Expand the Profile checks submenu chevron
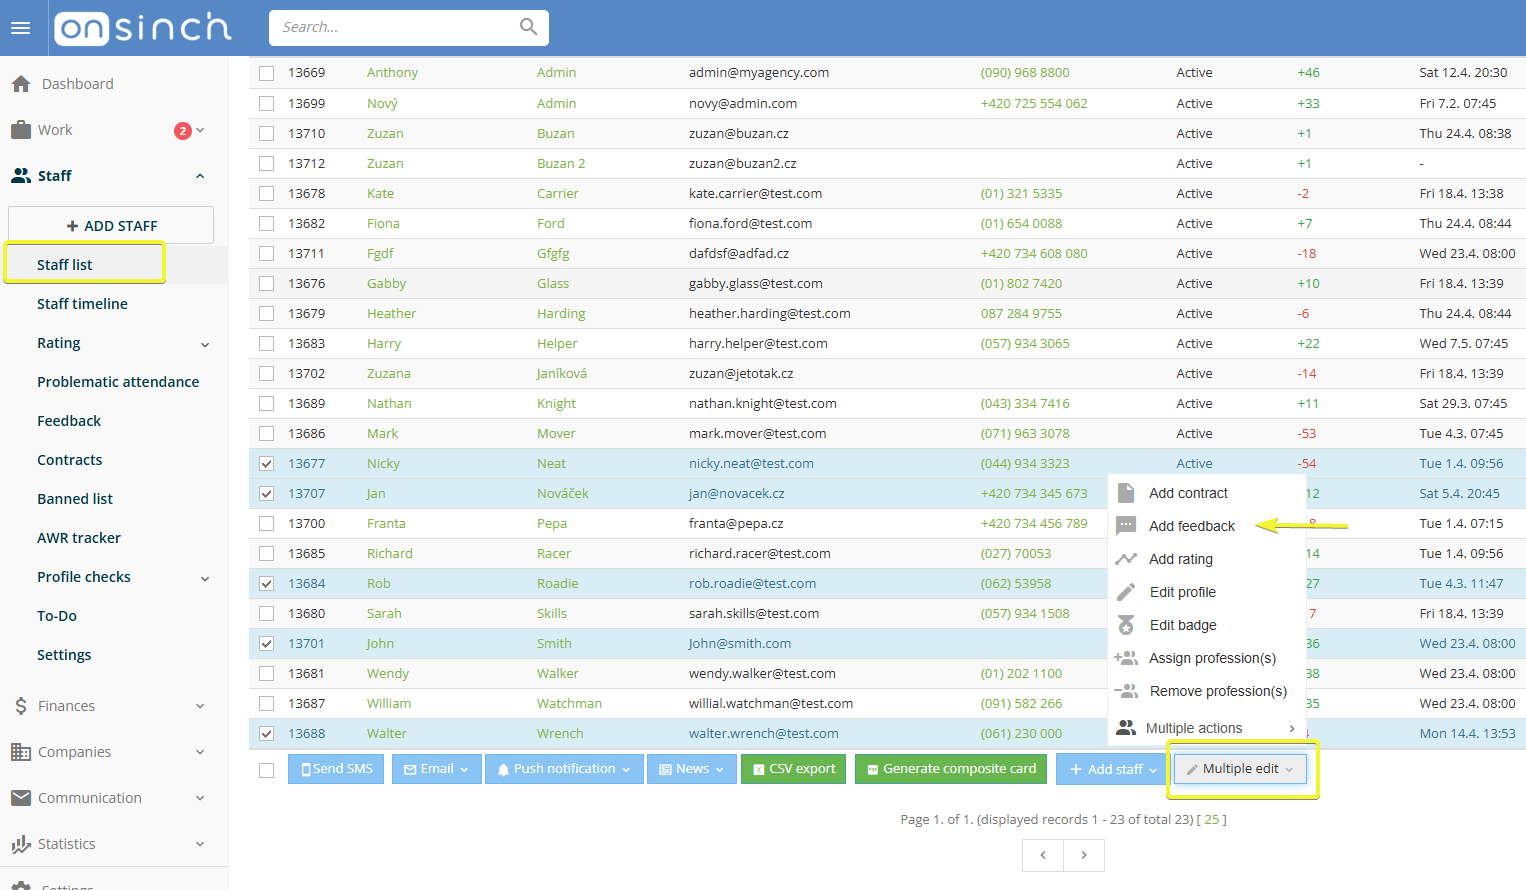Viewport: 1526px width, 890px height. [205, 578]
